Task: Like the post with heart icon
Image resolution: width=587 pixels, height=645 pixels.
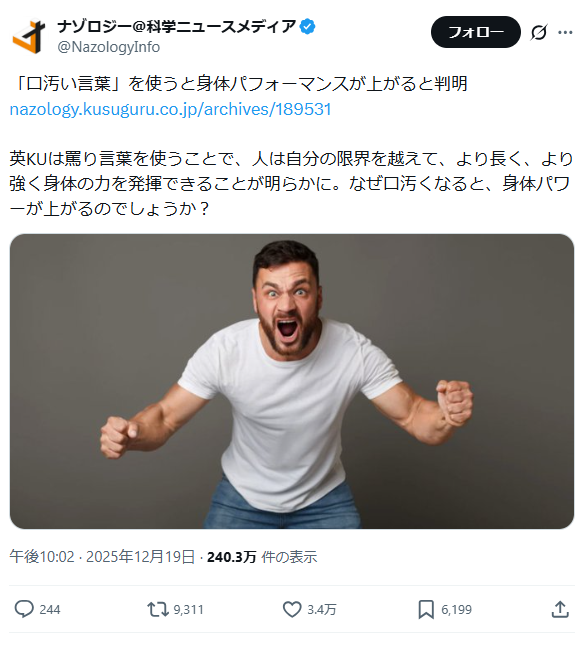Action: pyautogui.click(x=292, y=609)
